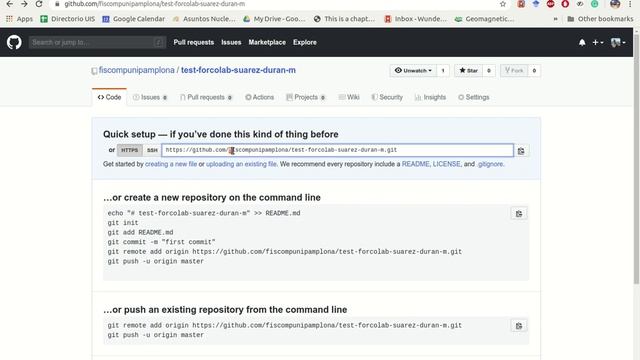Switch to the Settings tab
The width and height of the screenshot is (640, 360).
(x=474, y=97)
